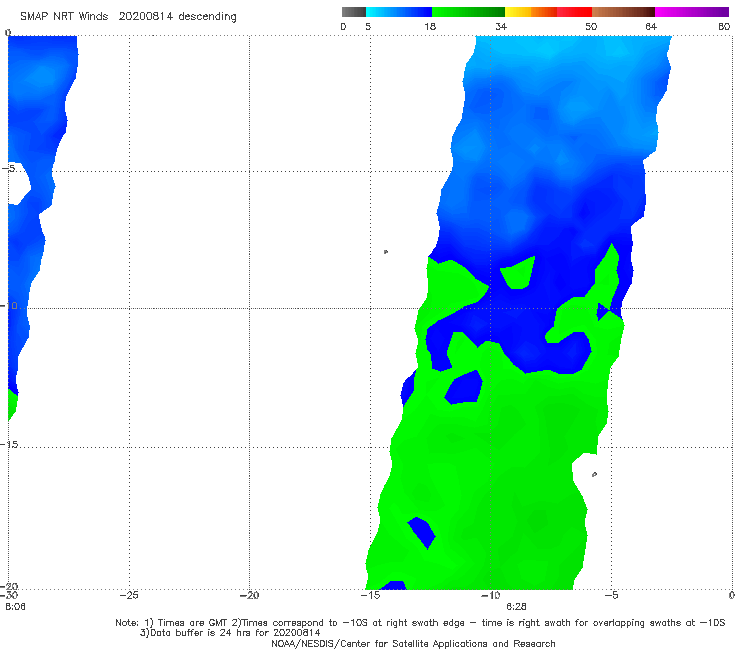This screenshot has width=740, height=650.
Task: Click the swath time label '6:28'
Action: click(x=516, y=606)
